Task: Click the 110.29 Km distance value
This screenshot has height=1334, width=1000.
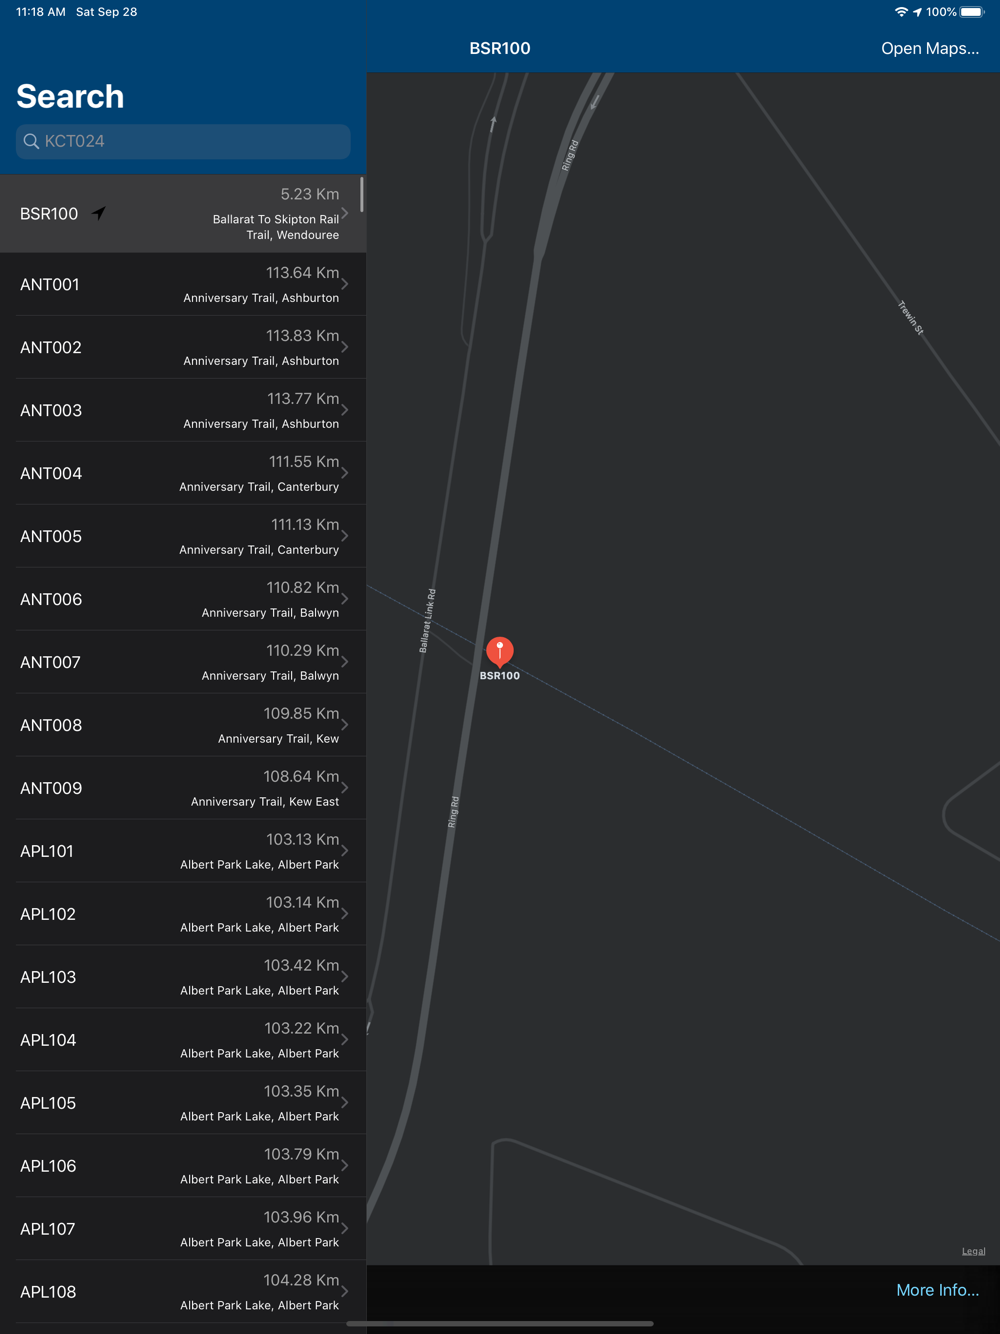Action: coord(302,651)
